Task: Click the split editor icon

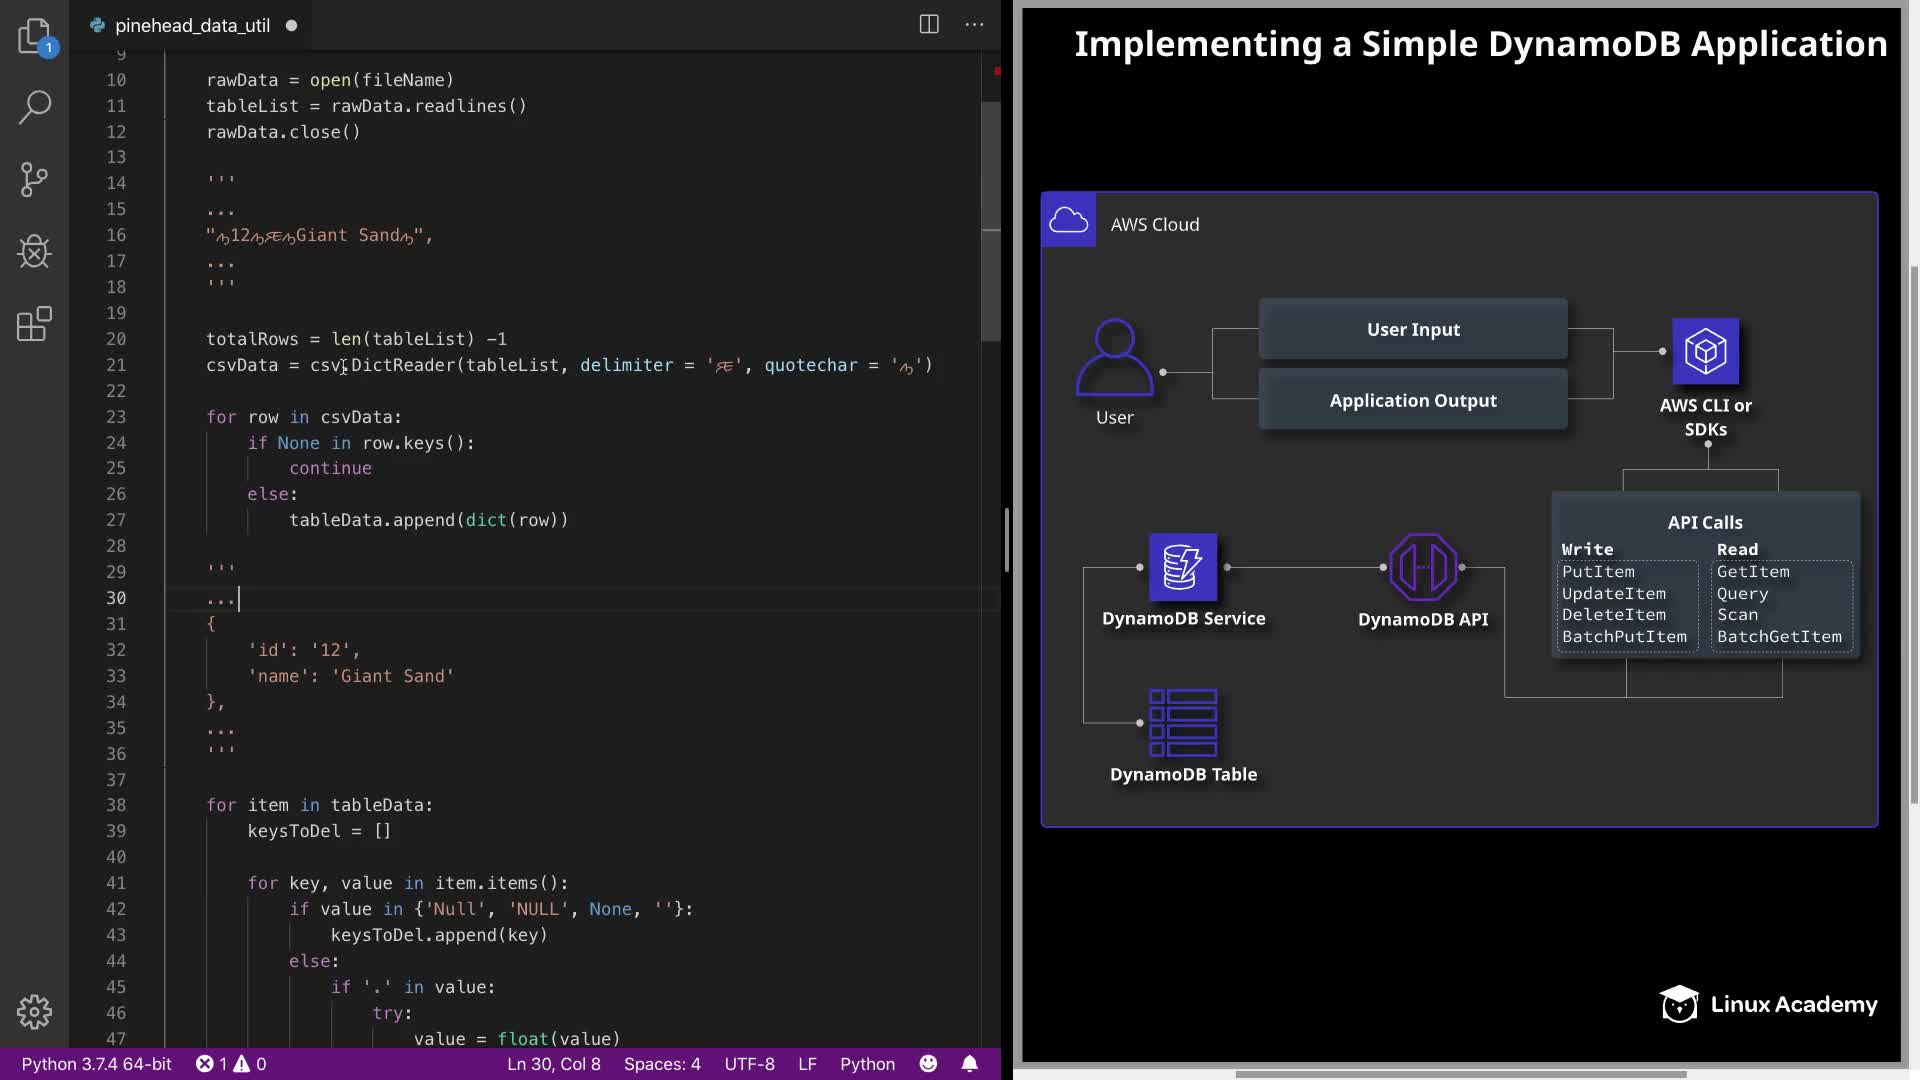Action: (x=929, y=25)
